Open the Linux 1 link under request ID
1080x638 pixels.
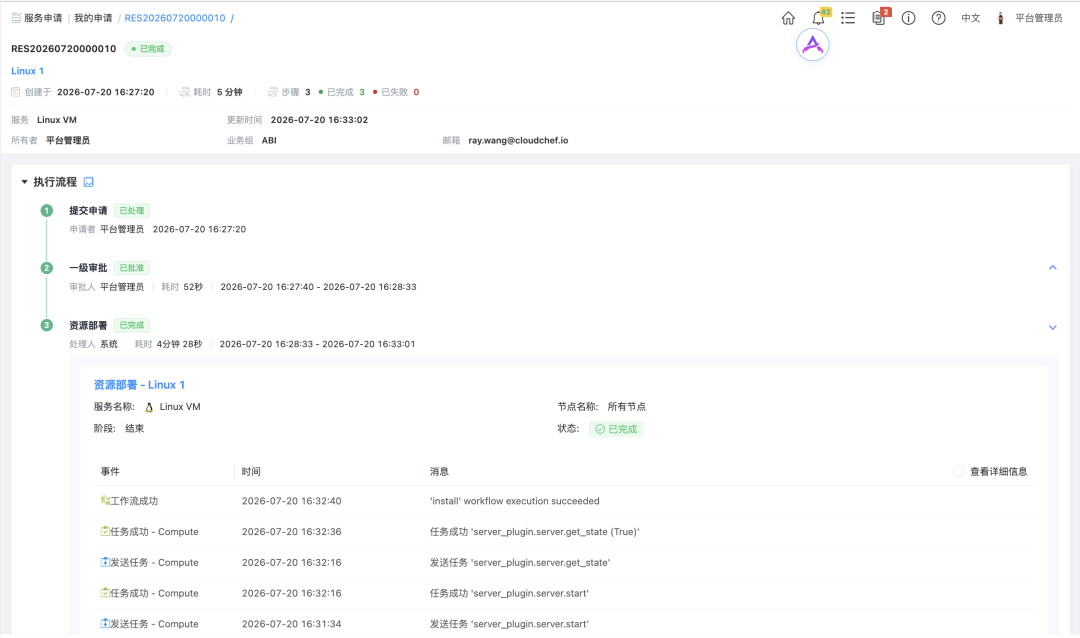28,71
